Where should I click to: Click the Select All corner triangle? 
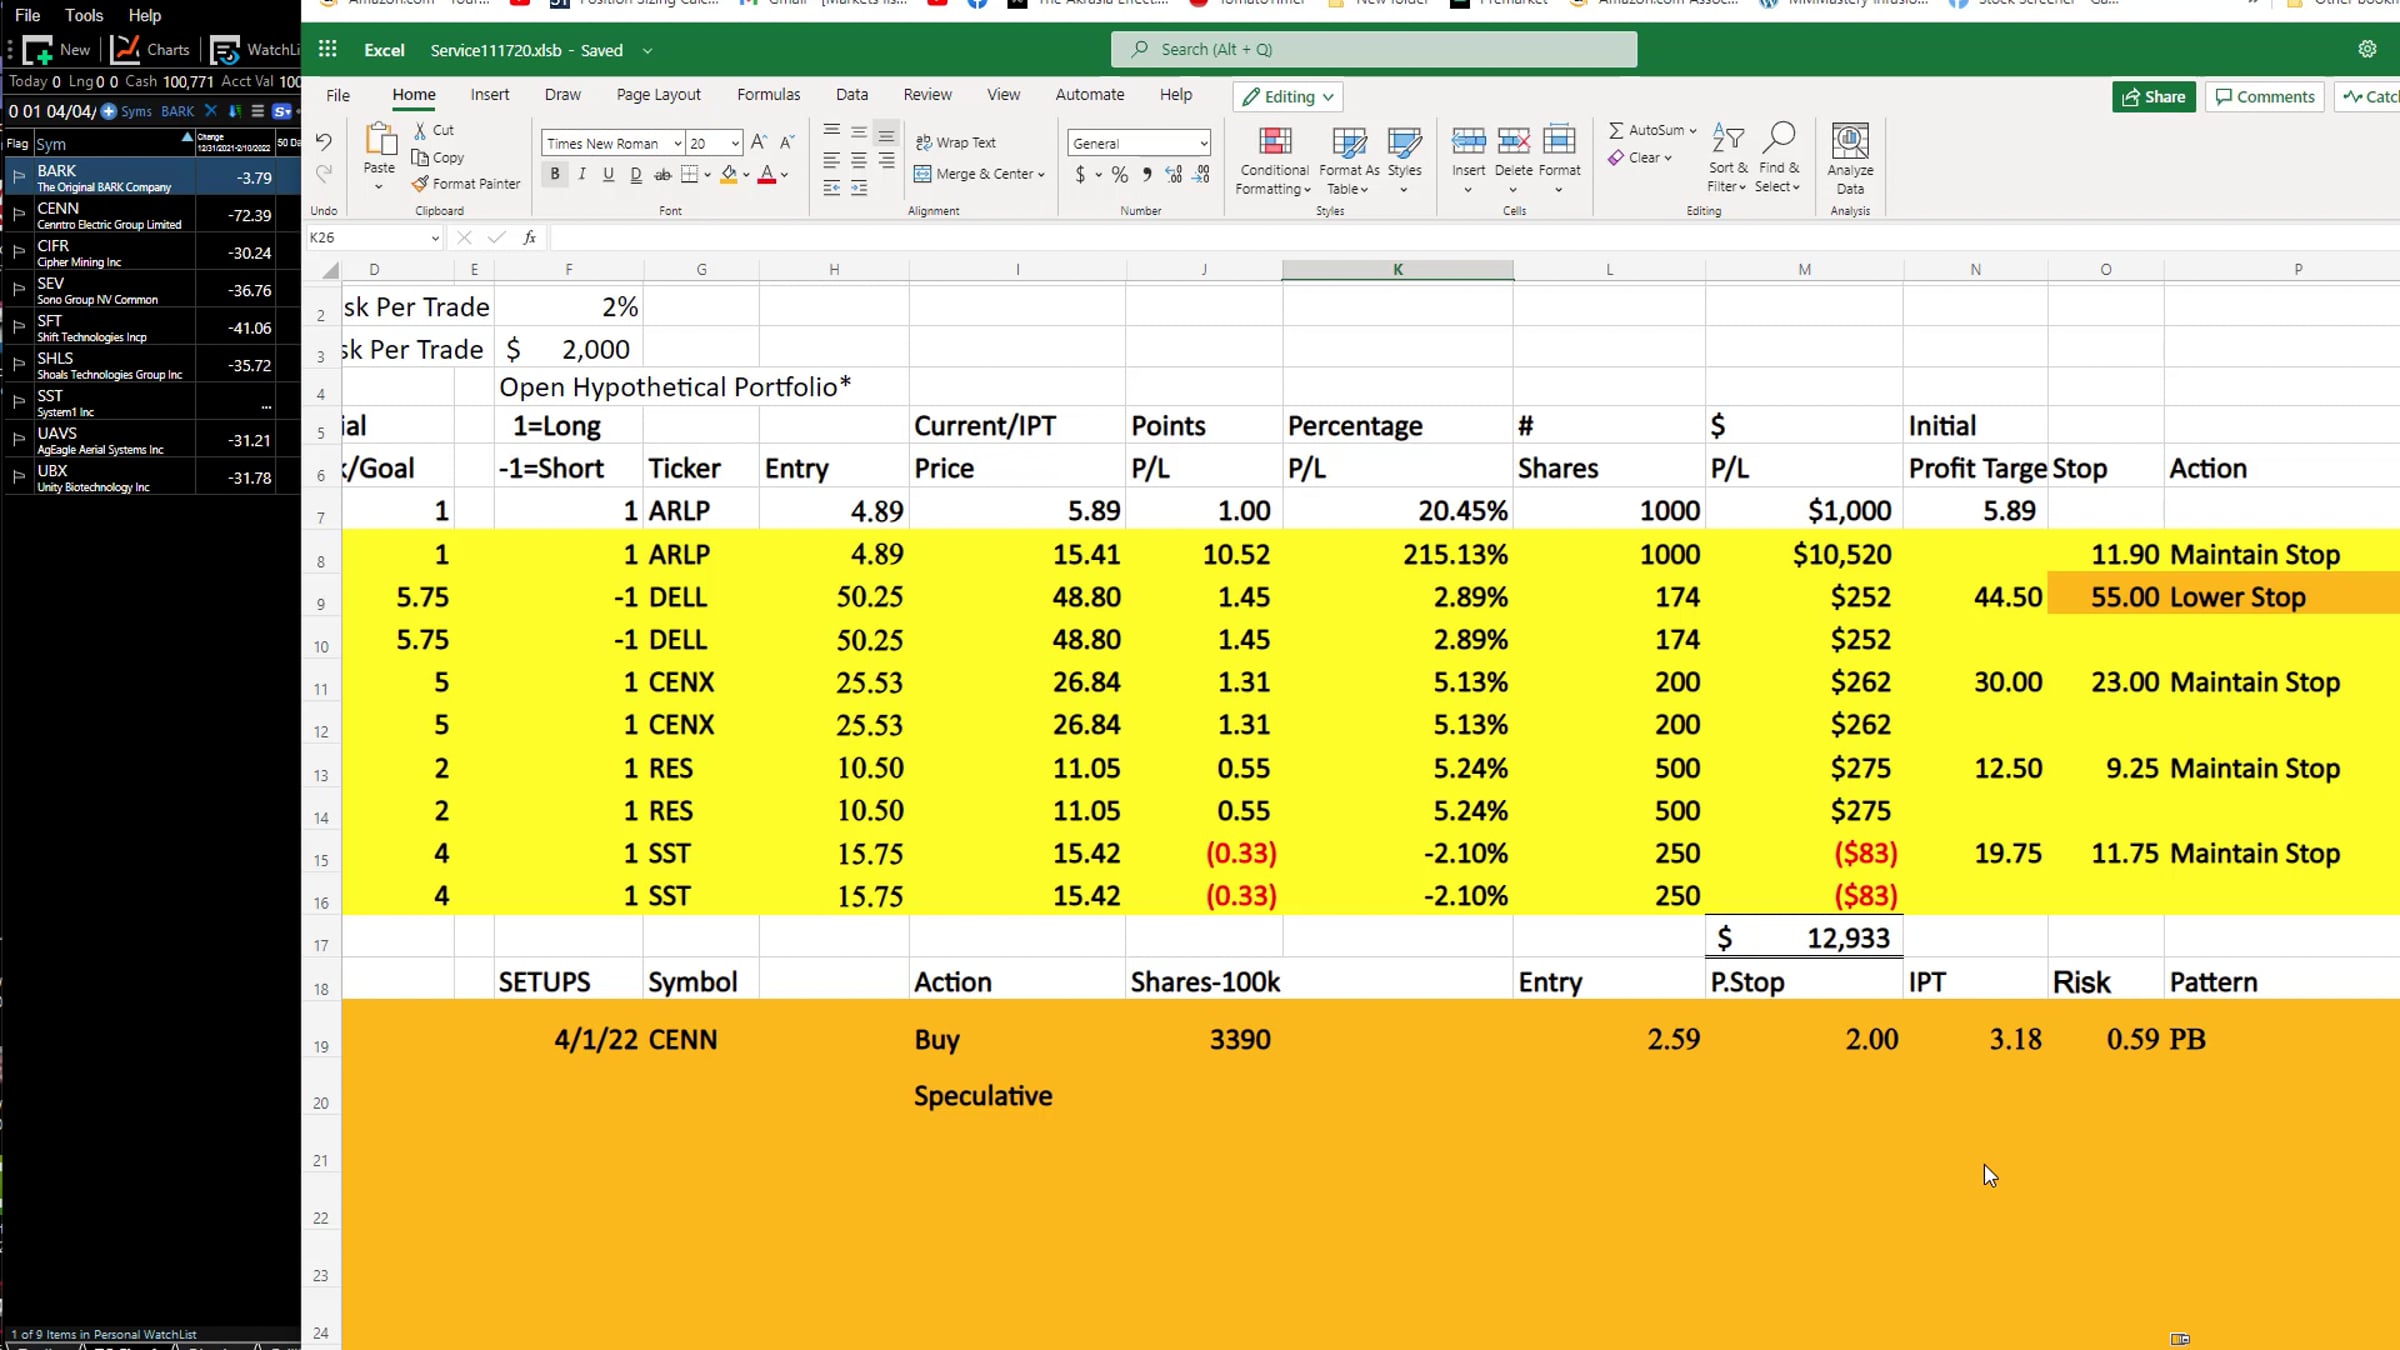[x=331, y=270]
